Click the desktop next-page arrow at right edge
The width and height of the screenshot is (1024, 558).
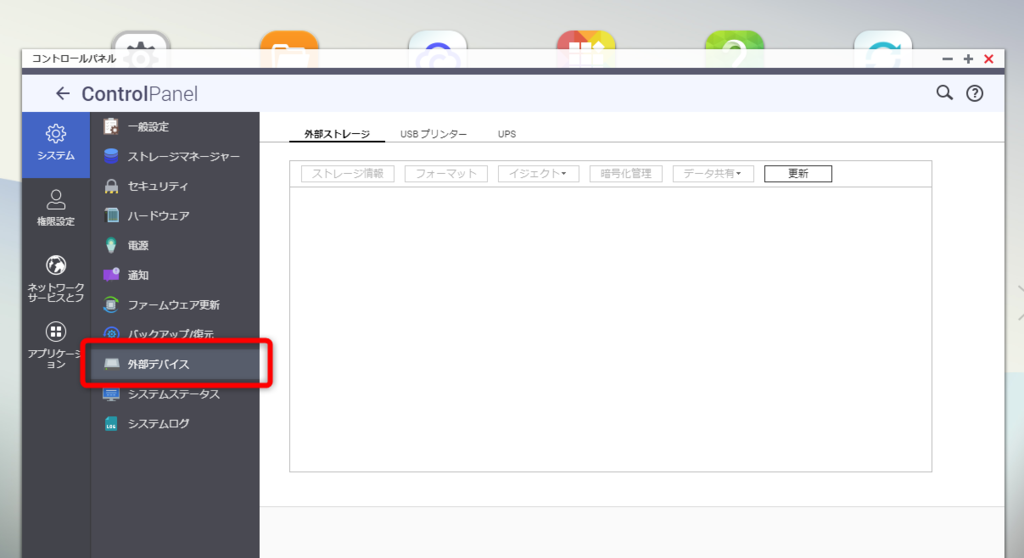(1019, 303)
